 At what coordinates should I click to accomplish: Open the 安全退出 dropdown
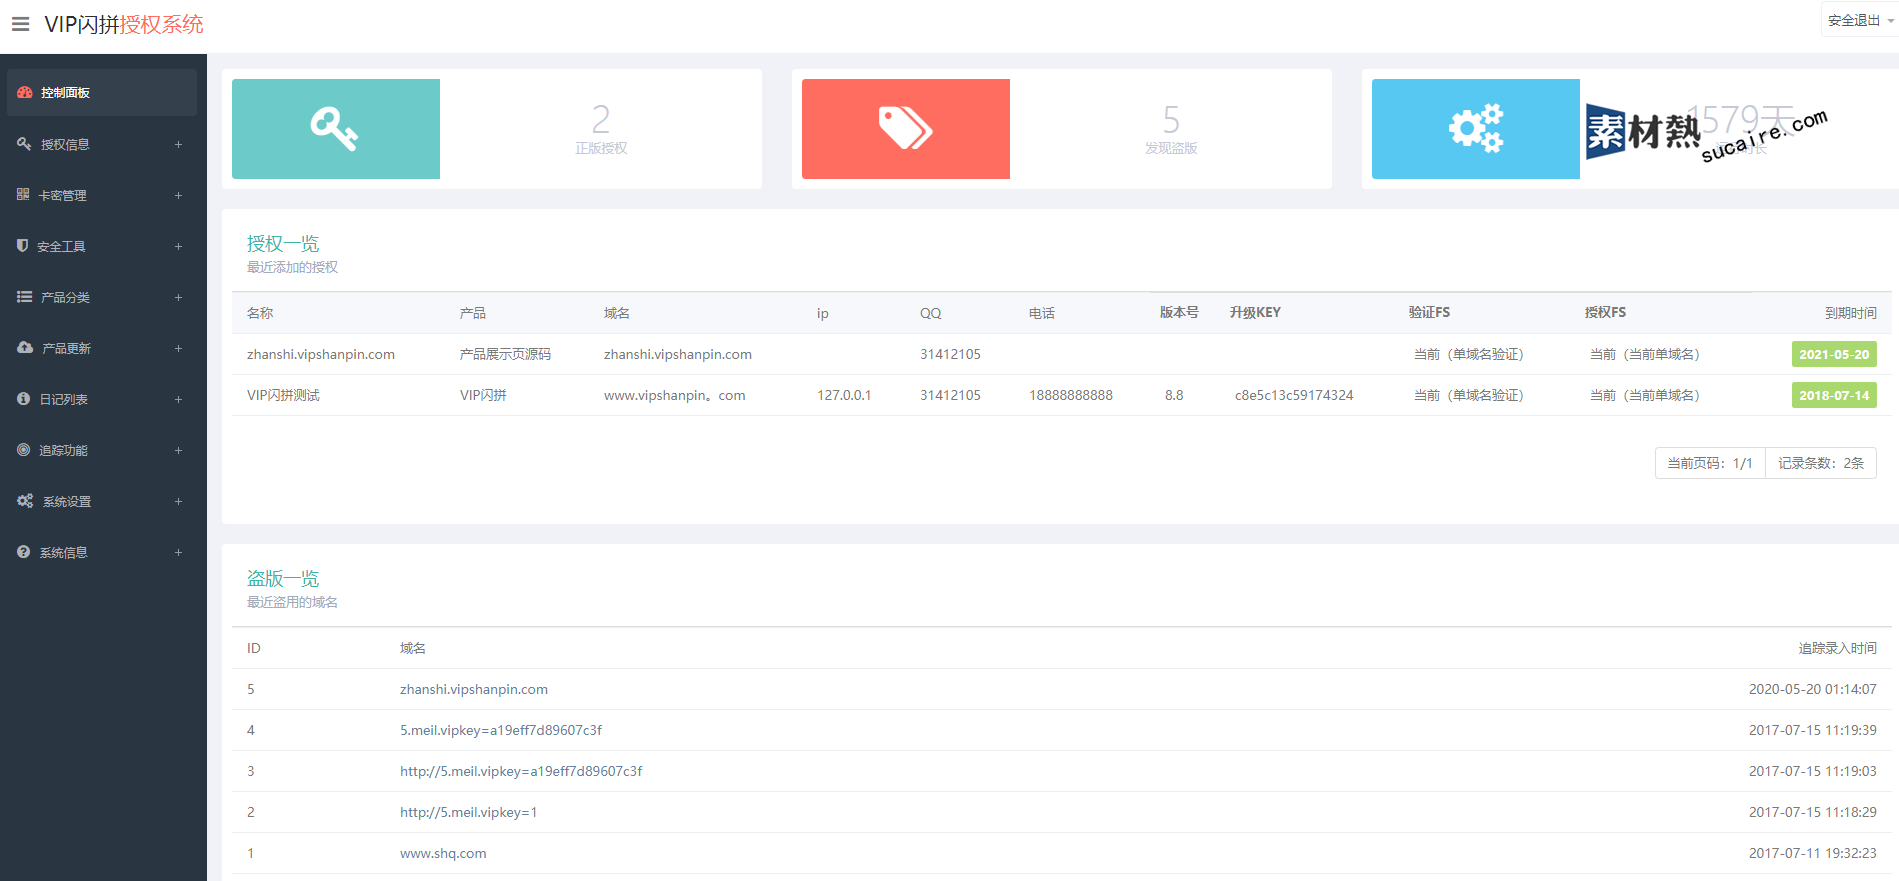(1860, 20)
